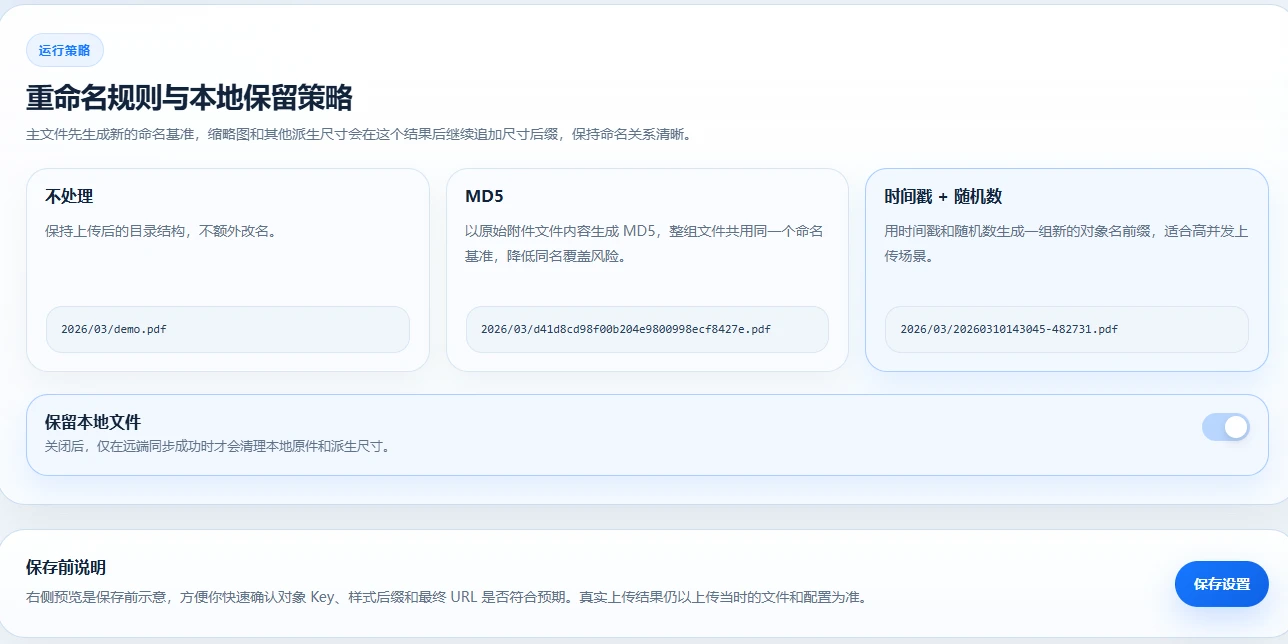The image size is (1288, 644).
Task: Click the 不处理 description about directory structure
Action: tap(161, 231)
